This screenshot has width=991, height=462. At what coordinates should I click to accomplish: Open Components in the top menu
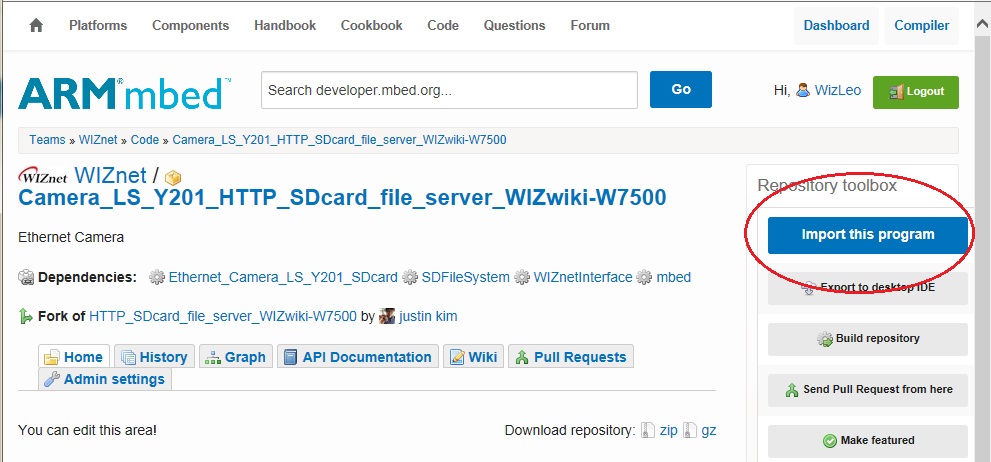(190, 25)
